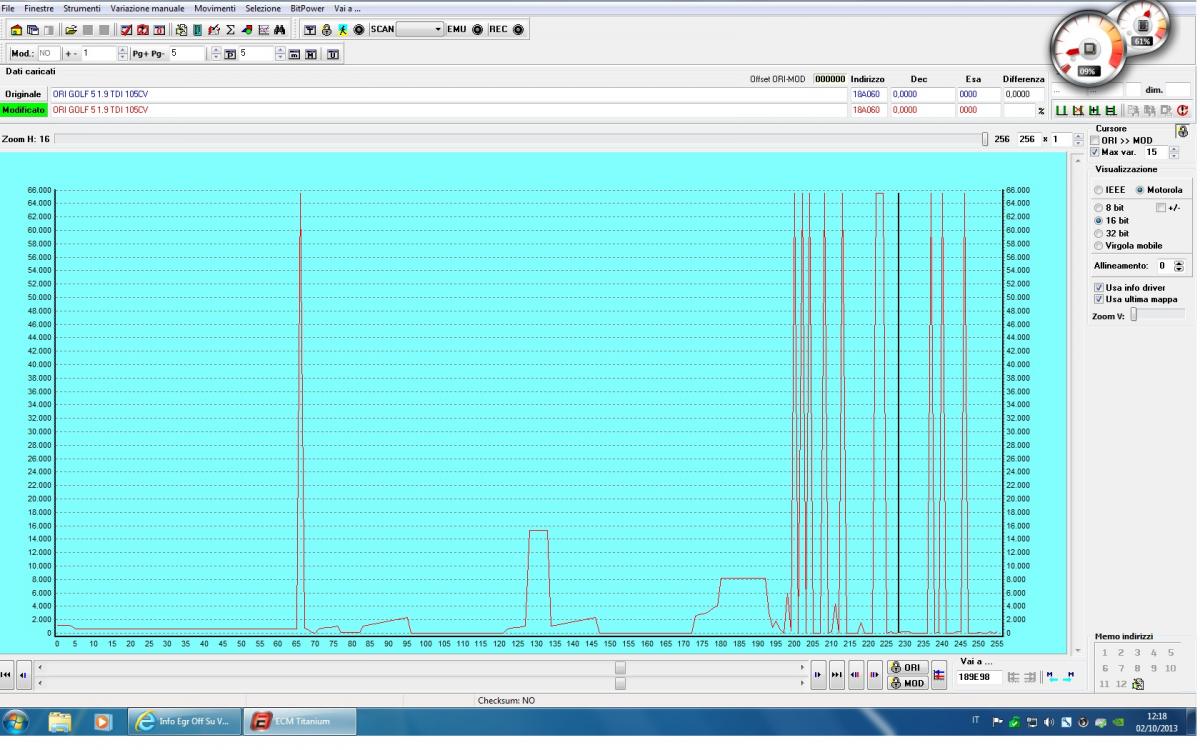Screen dimensions: 1200x750
Task: Click the Originale label button
Action: 24,94
